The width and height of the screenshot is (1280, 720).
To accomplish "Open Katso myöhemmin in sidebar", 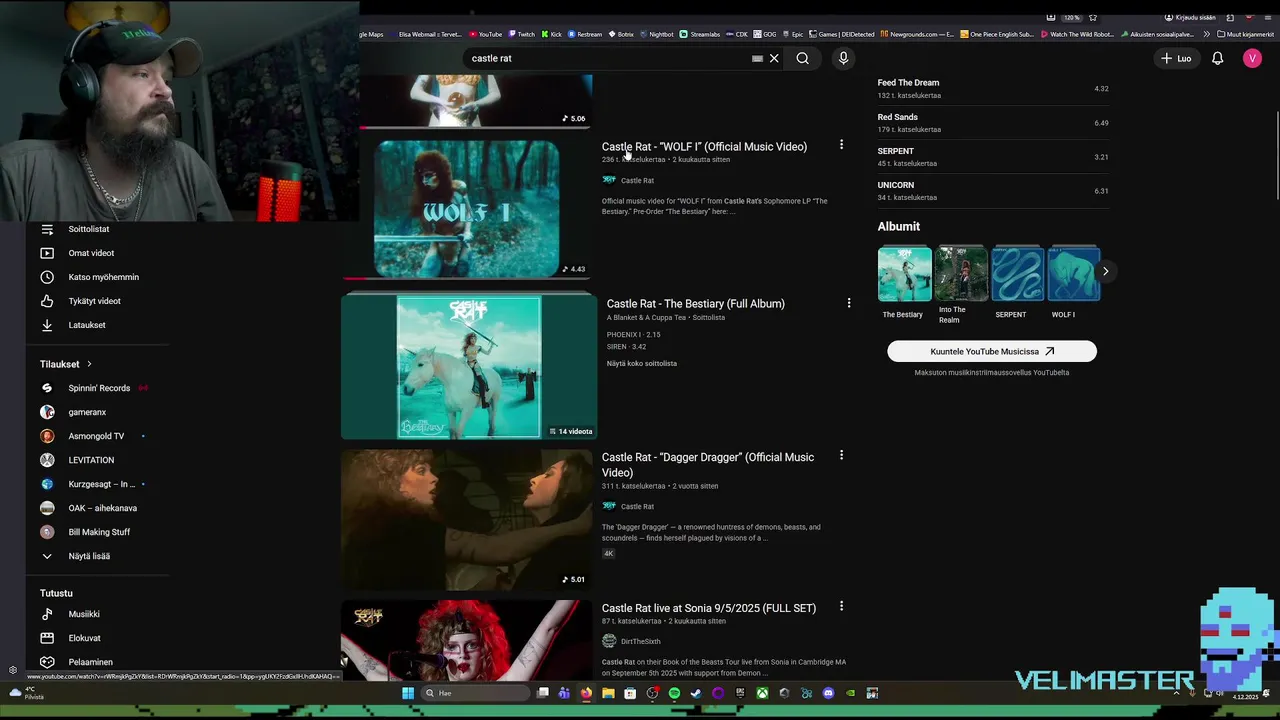I will 104,277.
